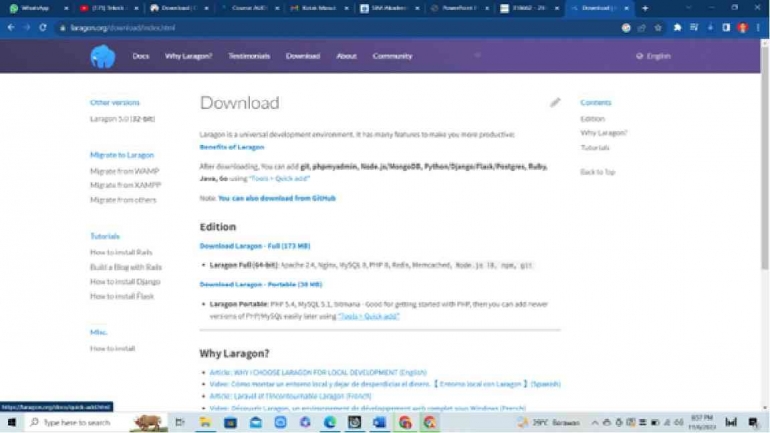The image size is (770, 433).
Task: Open the Community nav item
Action: tap(392, 56)
